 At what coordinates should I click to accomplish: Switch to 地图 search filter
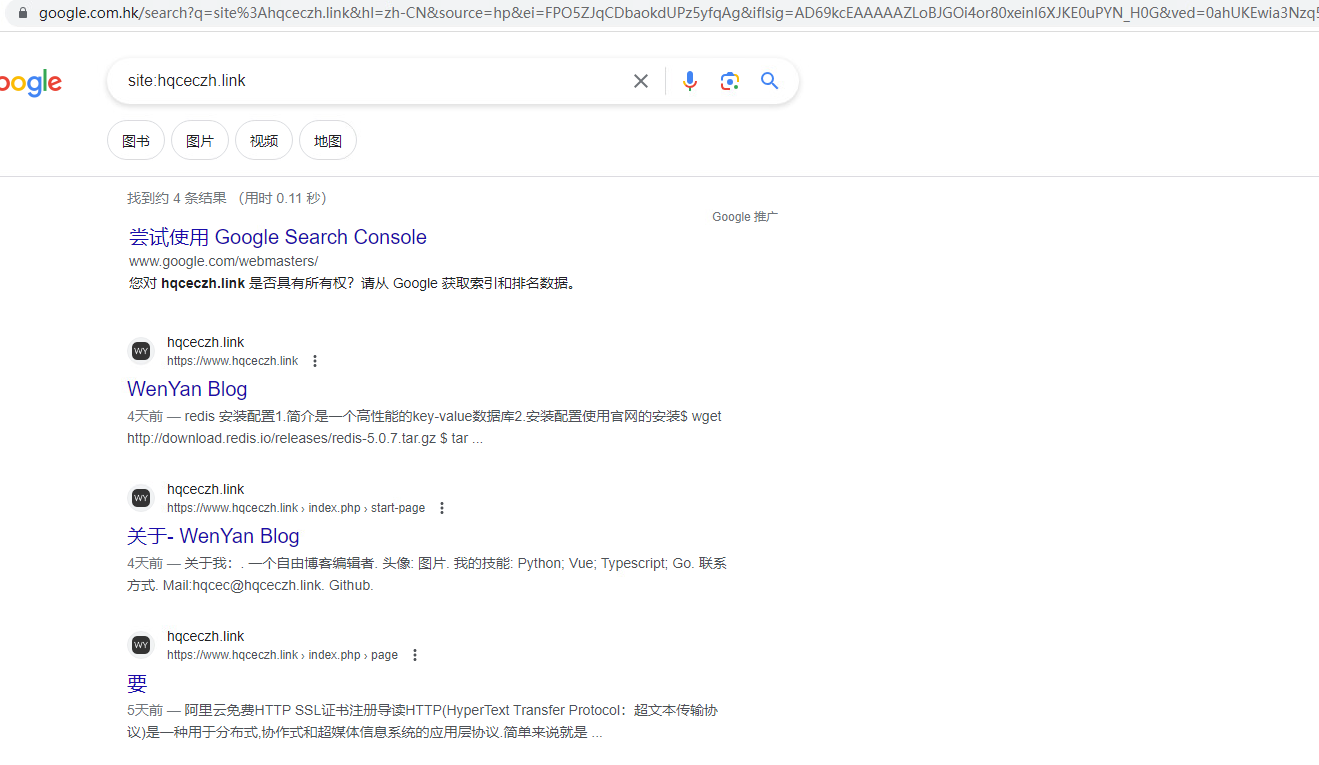328,141
